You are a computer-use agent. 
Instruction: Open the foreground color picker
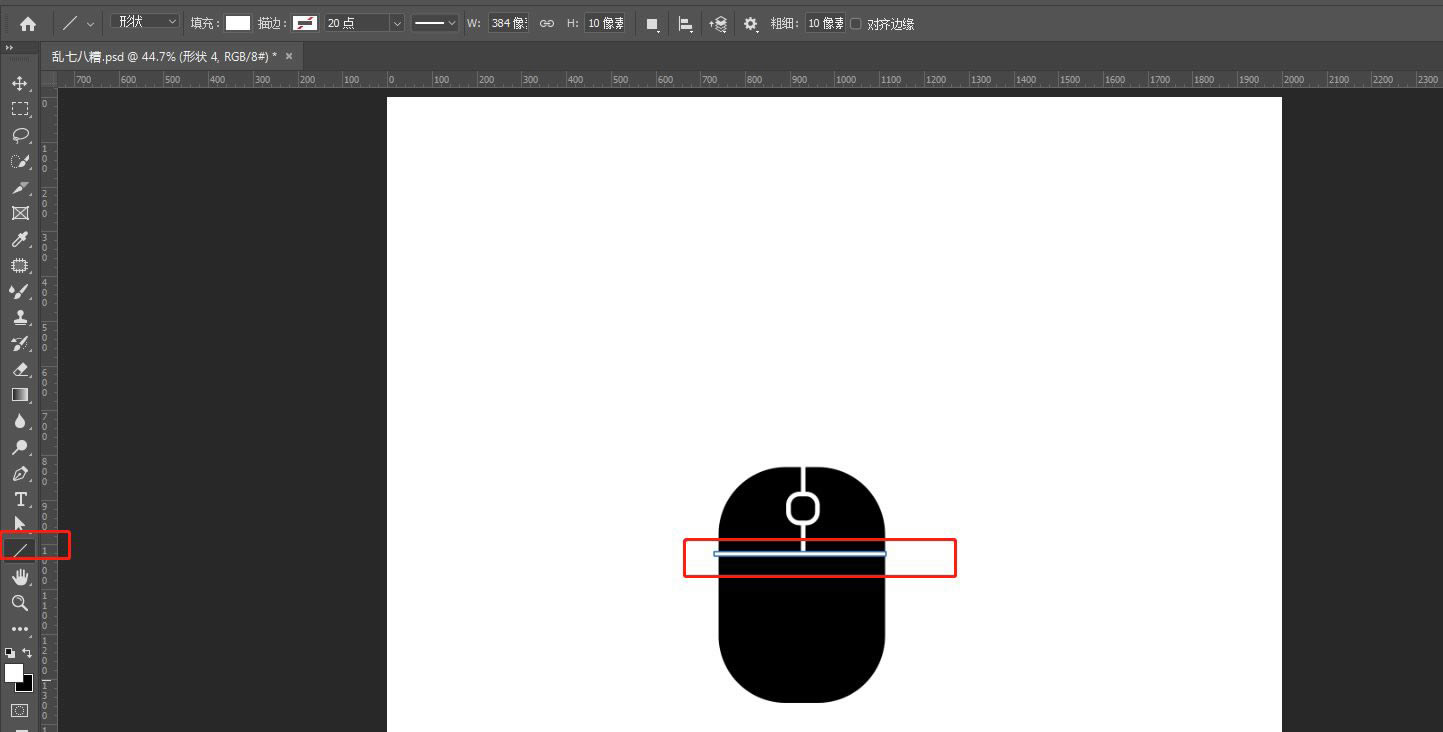[x=13, y=673]
